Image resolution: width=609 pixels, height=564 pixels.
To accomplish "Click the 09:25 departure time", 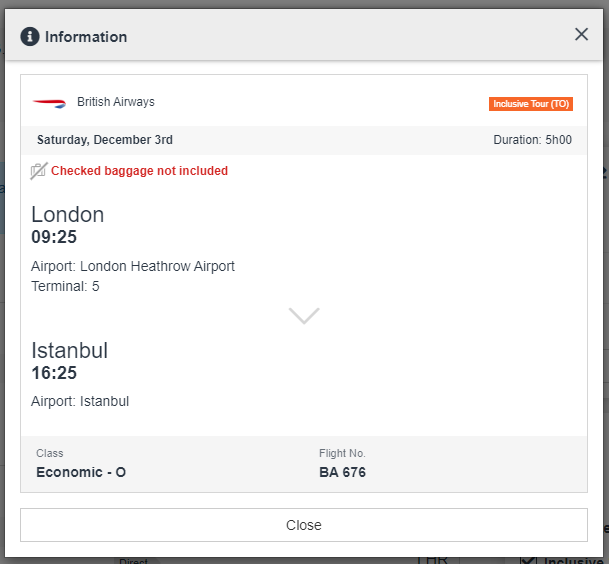I will (54, 237).
